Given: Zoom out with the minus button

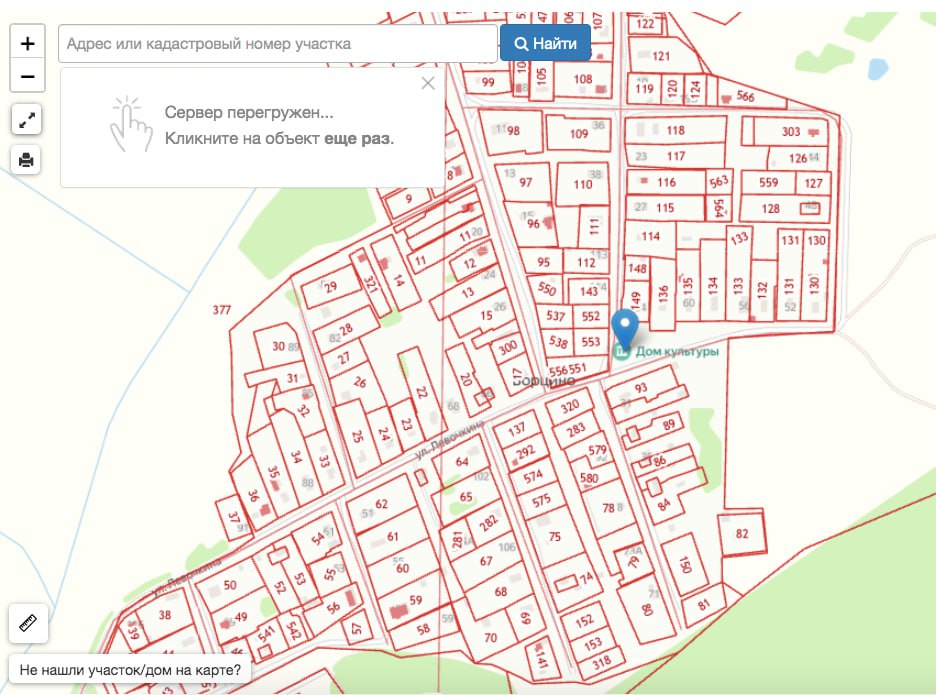Looking at the screenshot, I should [27, 76].
